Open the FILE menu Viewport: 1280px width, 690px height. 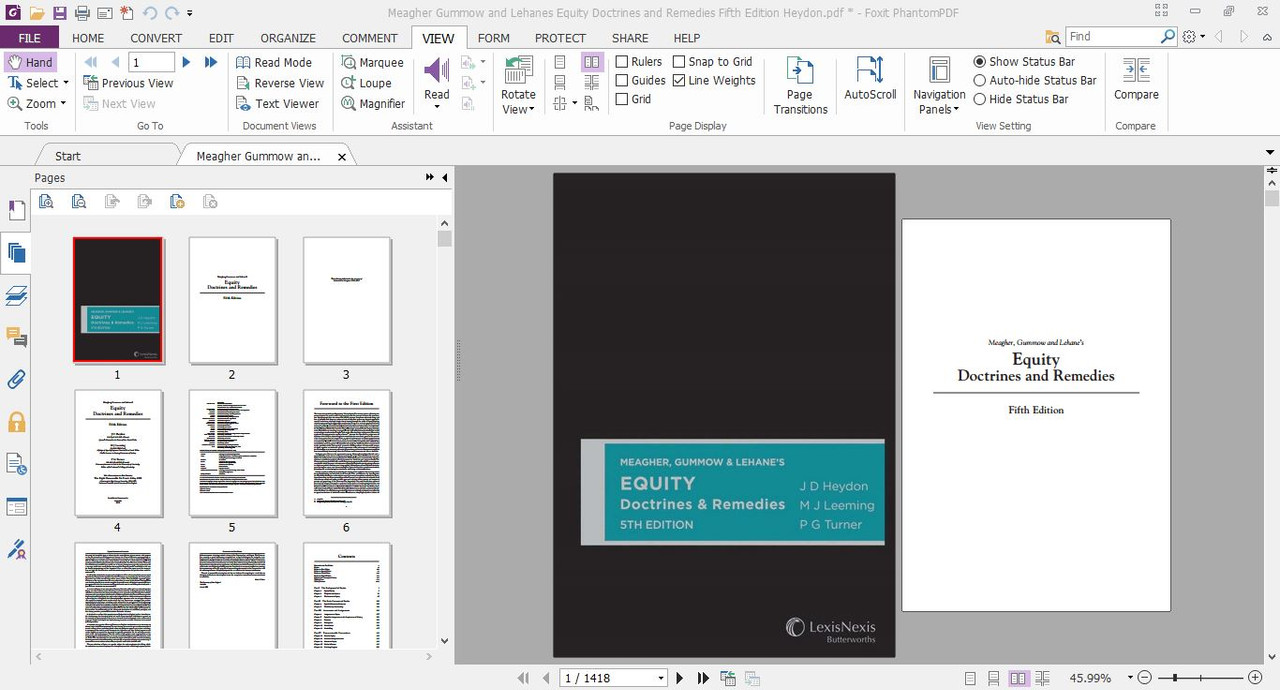(x=30, y=38)
